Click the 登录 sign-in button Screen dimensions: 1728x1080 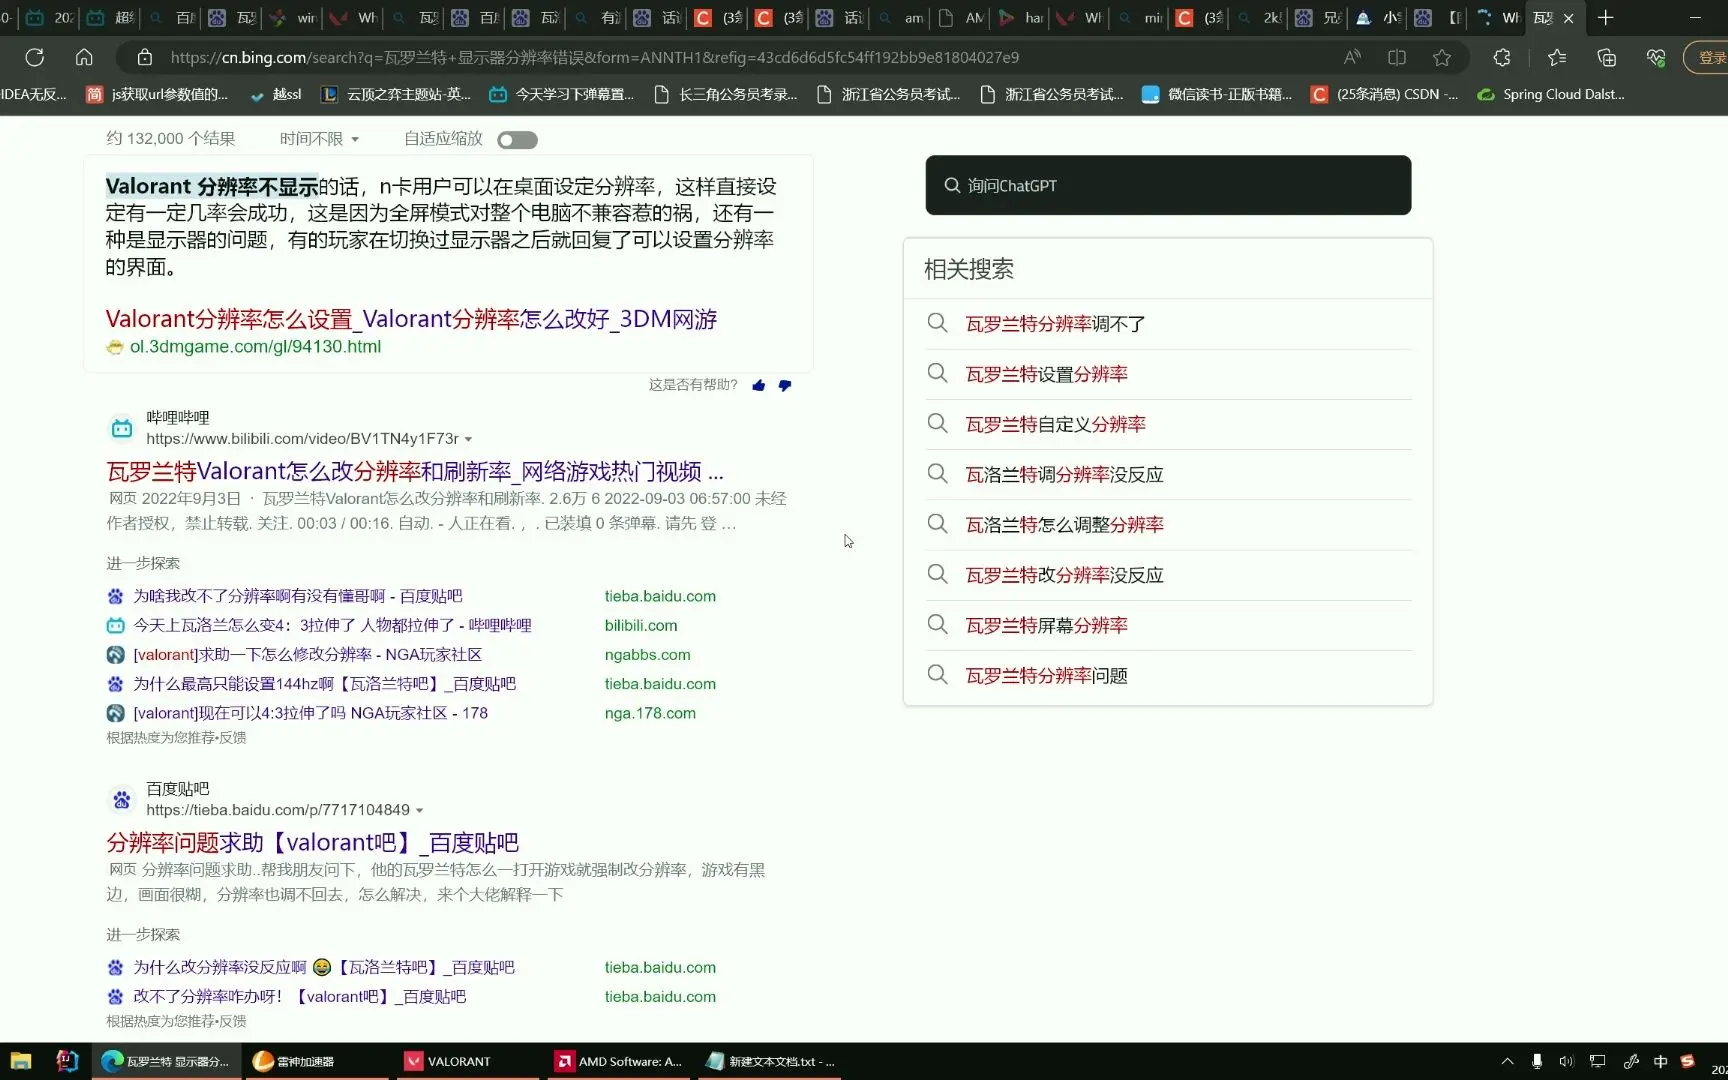point(1708,57)
